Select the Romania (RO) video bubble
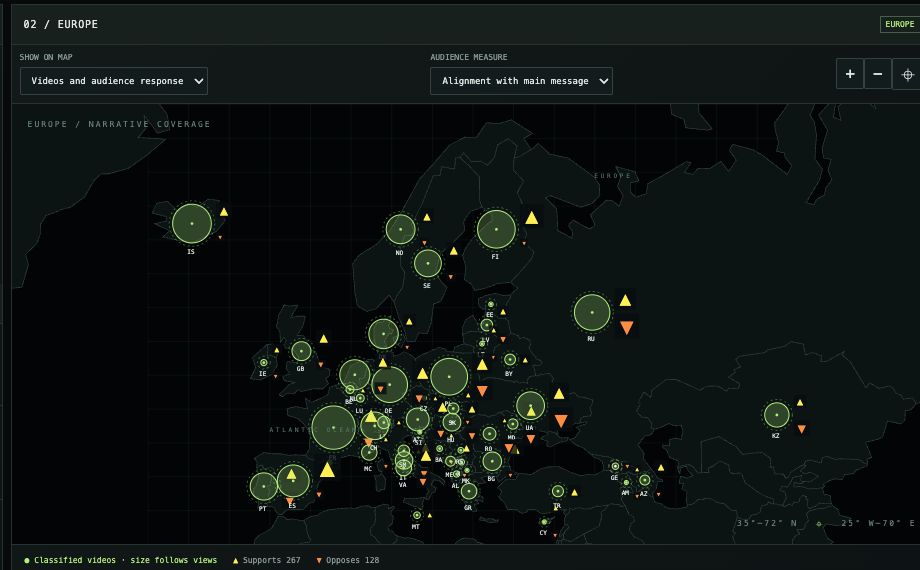Viewport: 920px width, 570px height. click(x=489, y=434)
